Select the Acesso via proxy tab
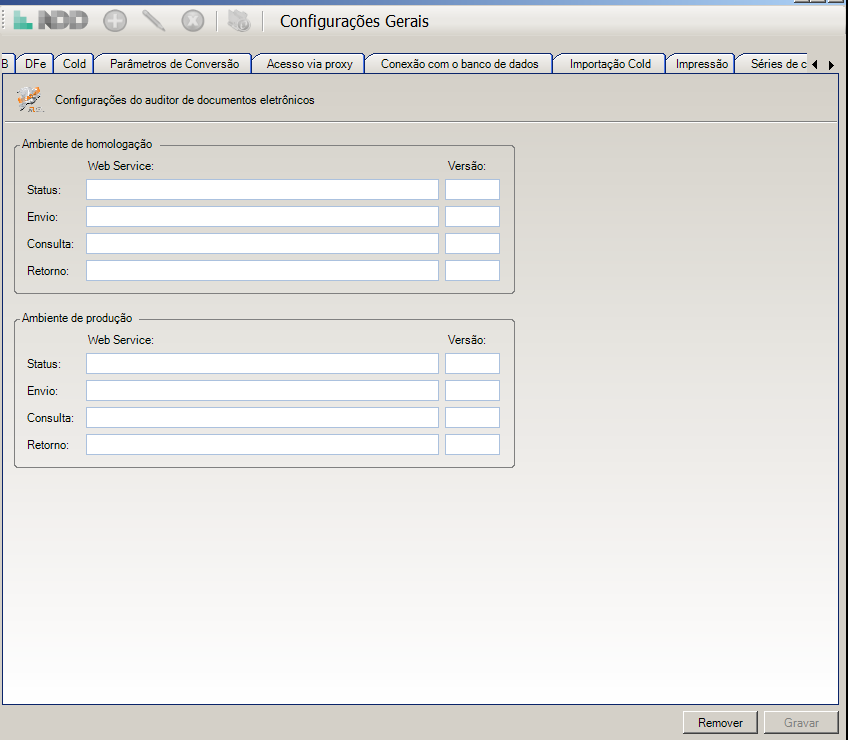 (x=309, y=64)
